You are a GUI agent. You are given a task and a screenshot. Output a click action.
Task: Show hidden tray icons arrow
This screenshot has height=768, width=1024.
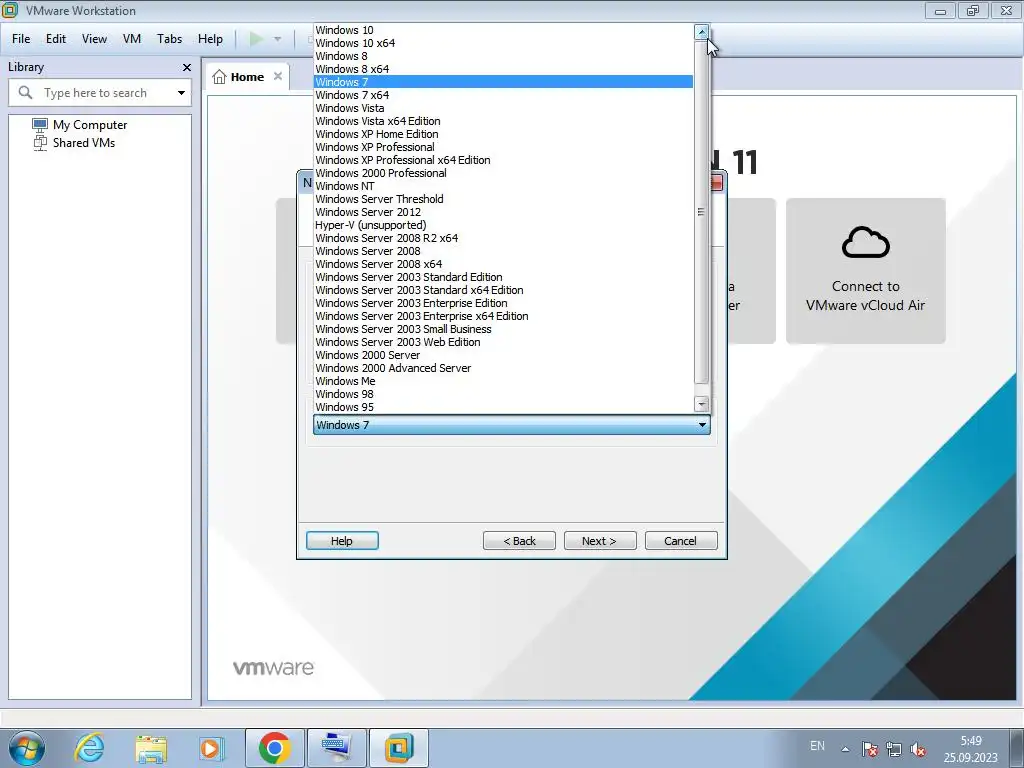(x=845, y=749)
